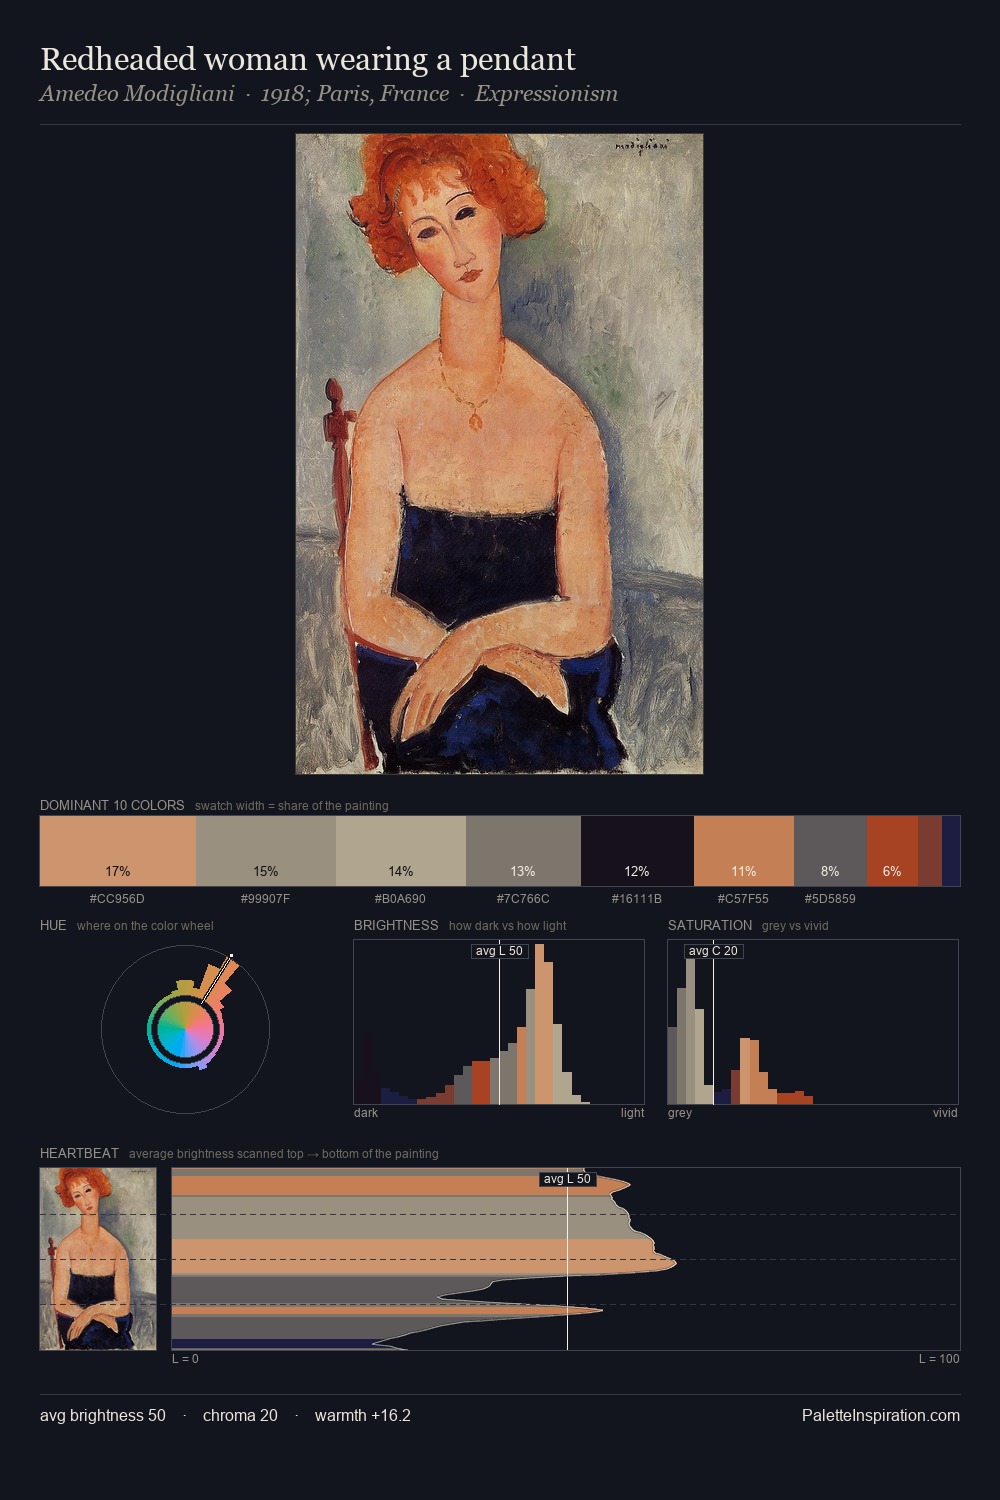Click the '1918; Paris, France' text
This screenshot has height=1500, width=1000.
click(355, 94)
